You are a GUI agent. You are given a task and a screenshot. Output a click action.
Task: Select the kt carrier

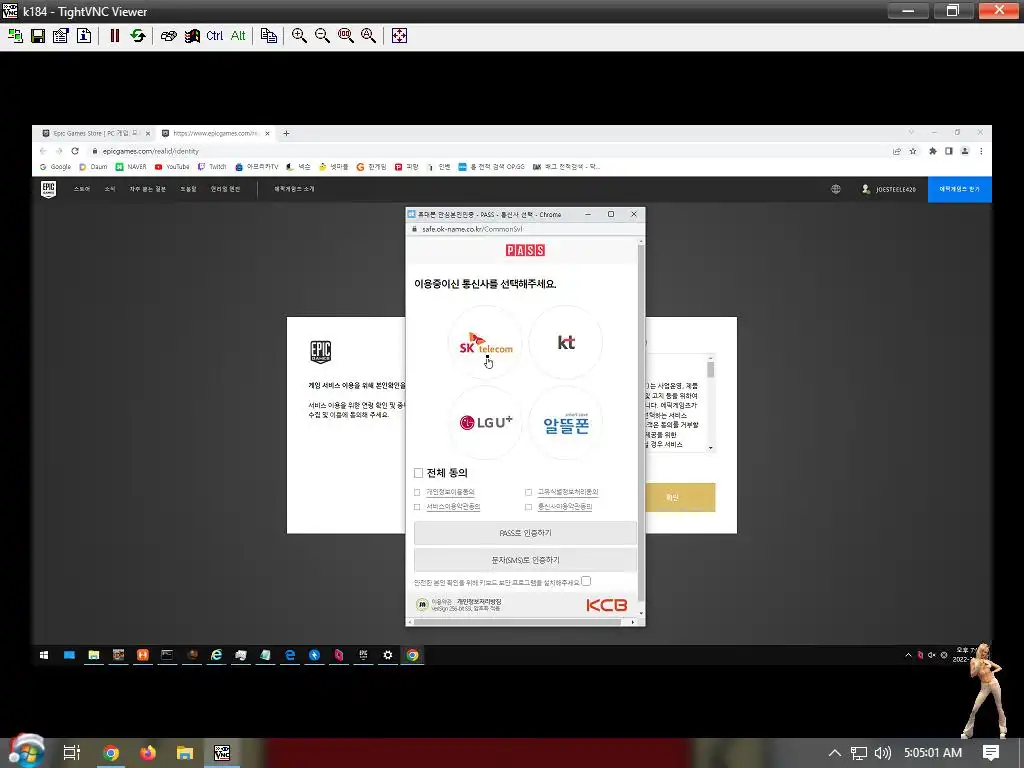tap(566, 342)
